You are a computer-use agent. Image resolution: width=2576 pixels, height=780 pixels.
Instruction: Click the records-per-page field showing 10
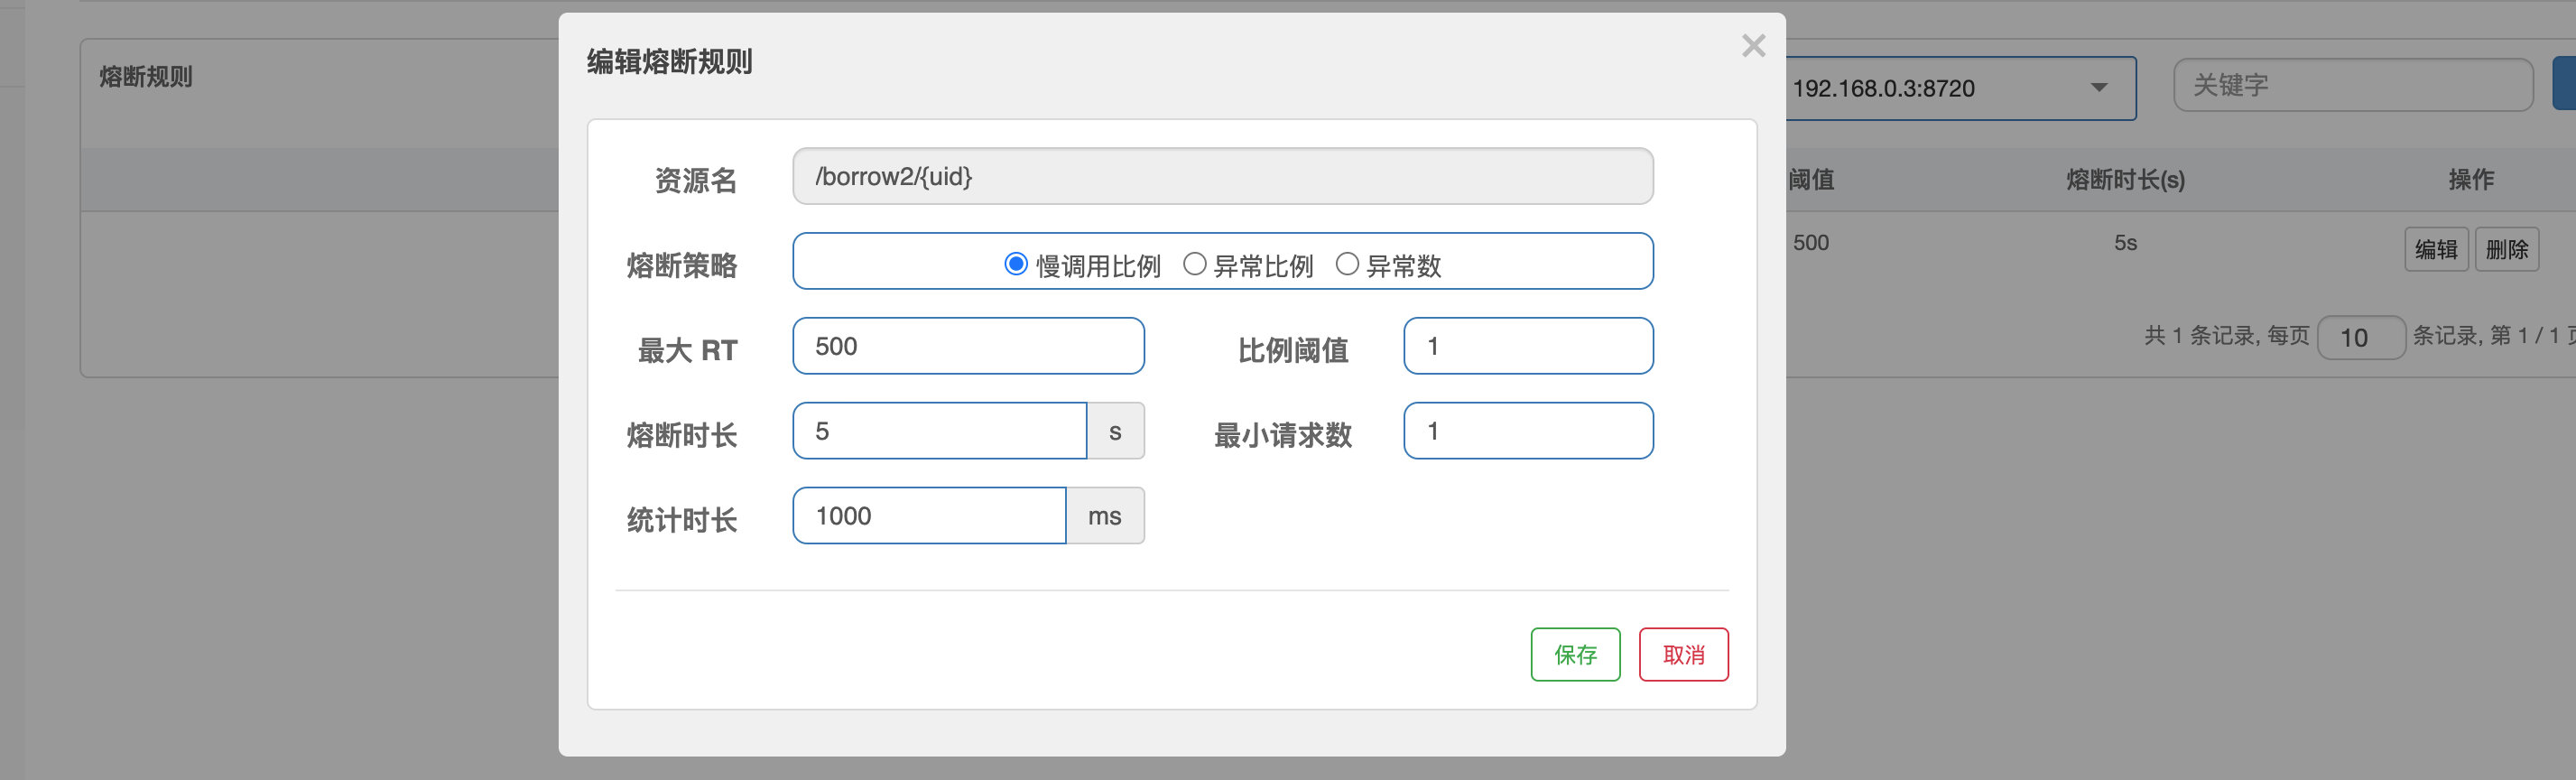[2360, 338]
